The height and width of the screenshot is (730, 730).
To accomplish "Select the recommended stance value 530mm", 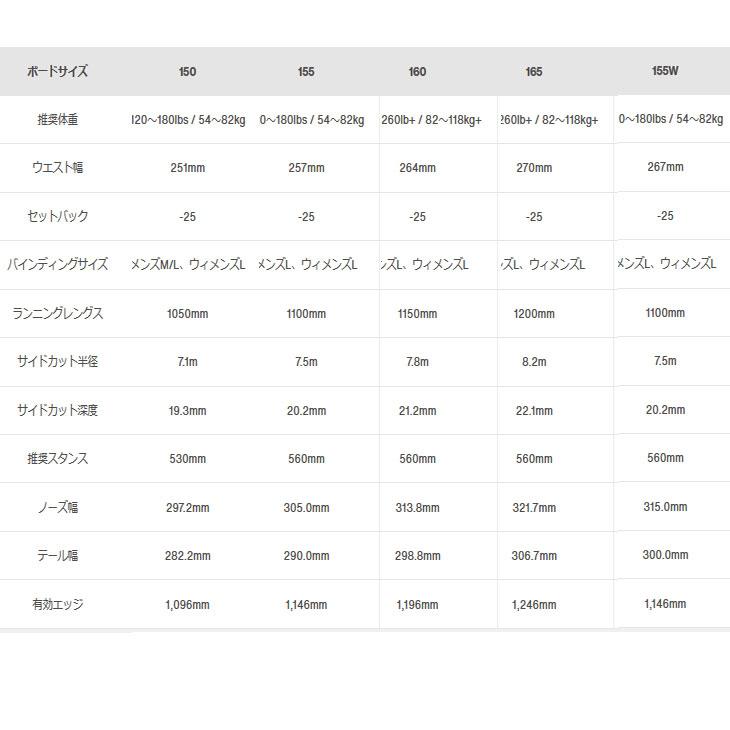I will pos(187,459).
